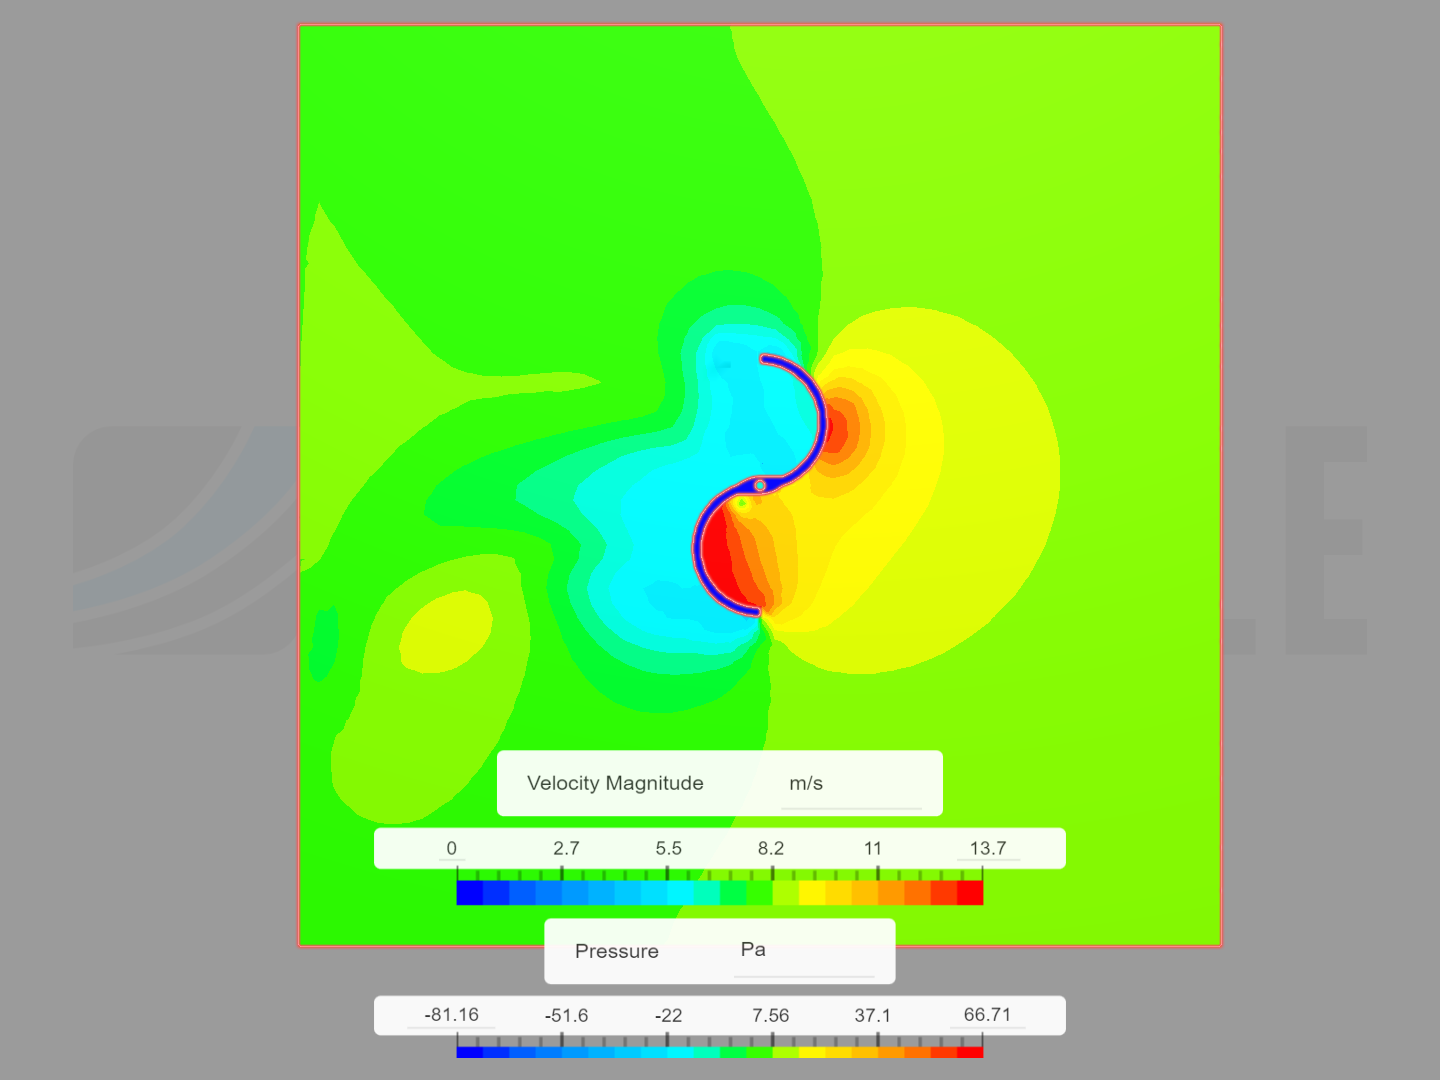Click the 11 tick label on velocity legend

[x=873, y=848]
